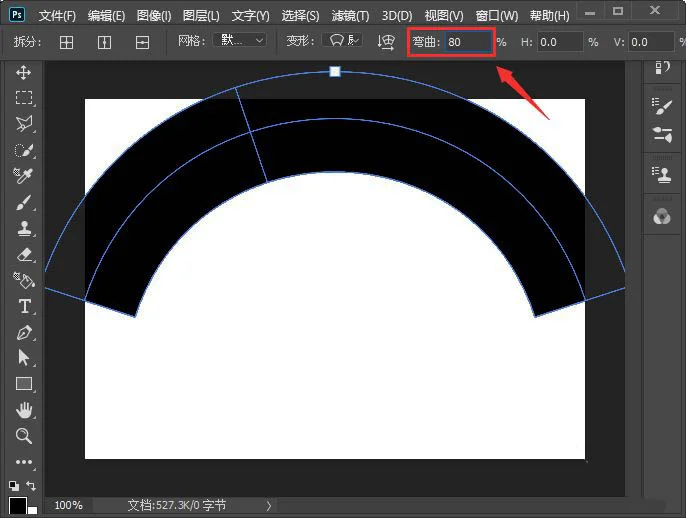686x518 pixels.
Task: Select the Pen tool
Action: pyautogui.click(x=23, y=332)
